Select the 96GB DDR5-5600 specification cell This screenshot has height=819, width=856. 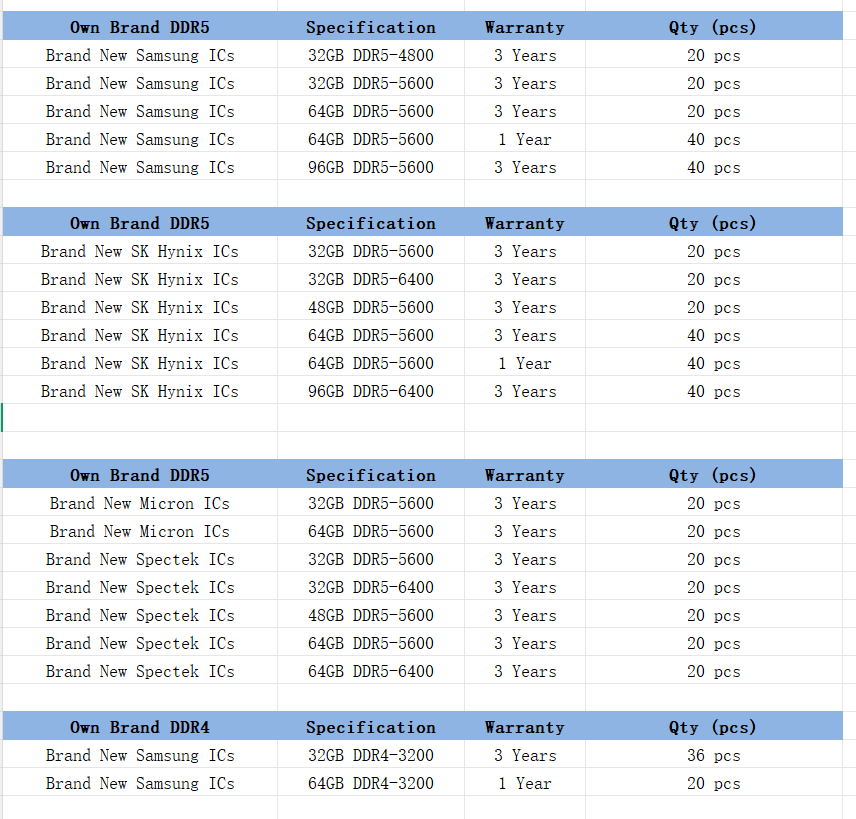371,167
